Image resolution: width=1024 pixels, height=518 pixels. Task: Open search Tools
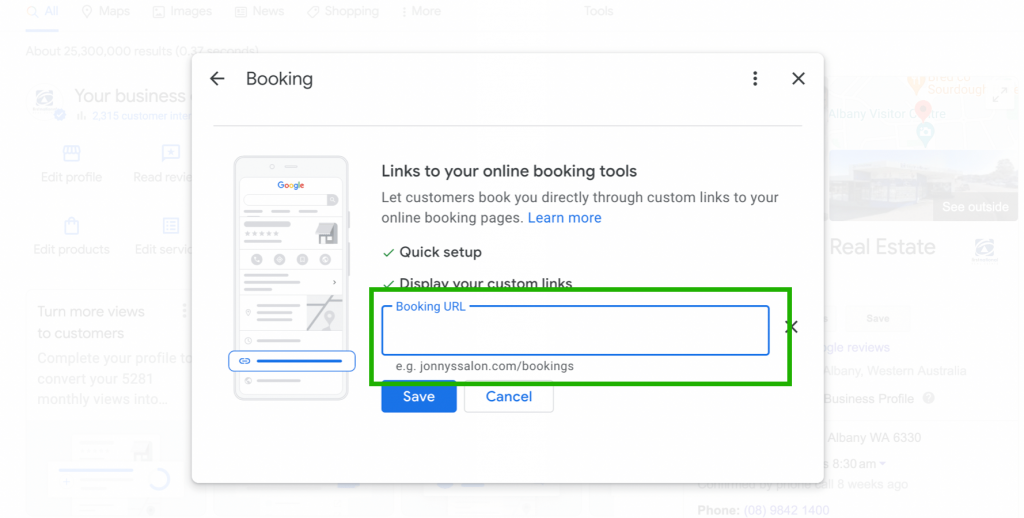[598, 12]
